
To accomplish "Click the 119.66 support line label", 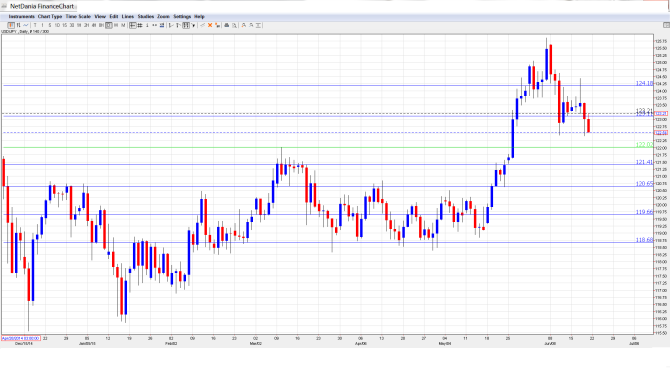I will 644,212.
